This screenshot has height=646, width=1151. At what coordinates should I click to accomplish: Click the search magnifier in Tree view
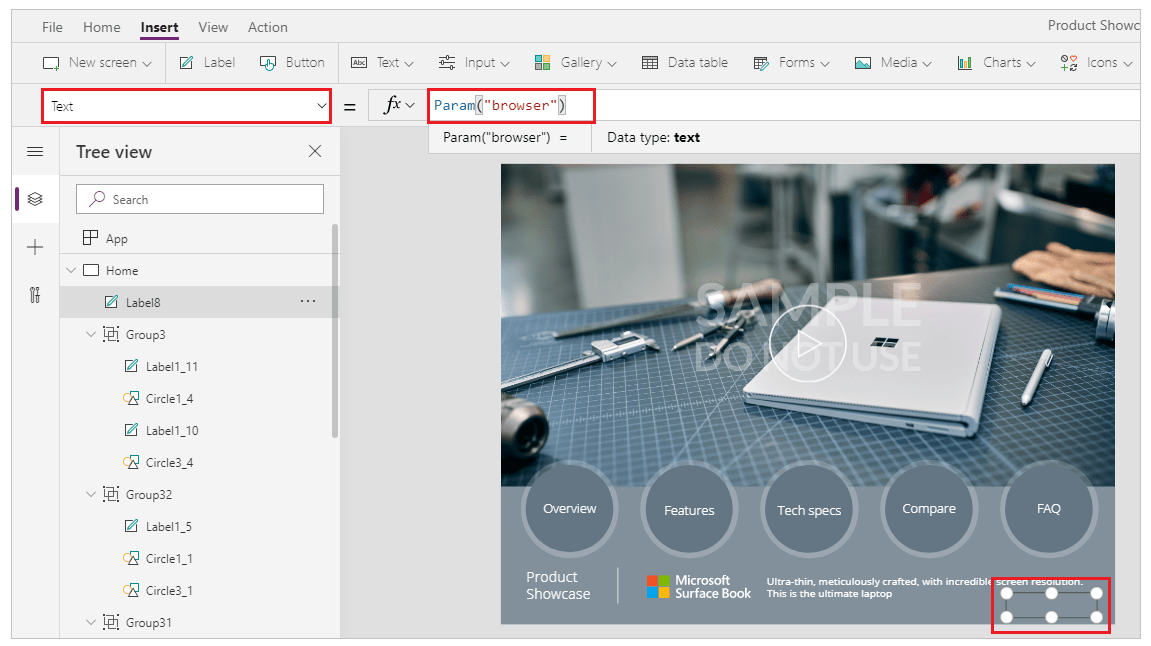[95, 198]
